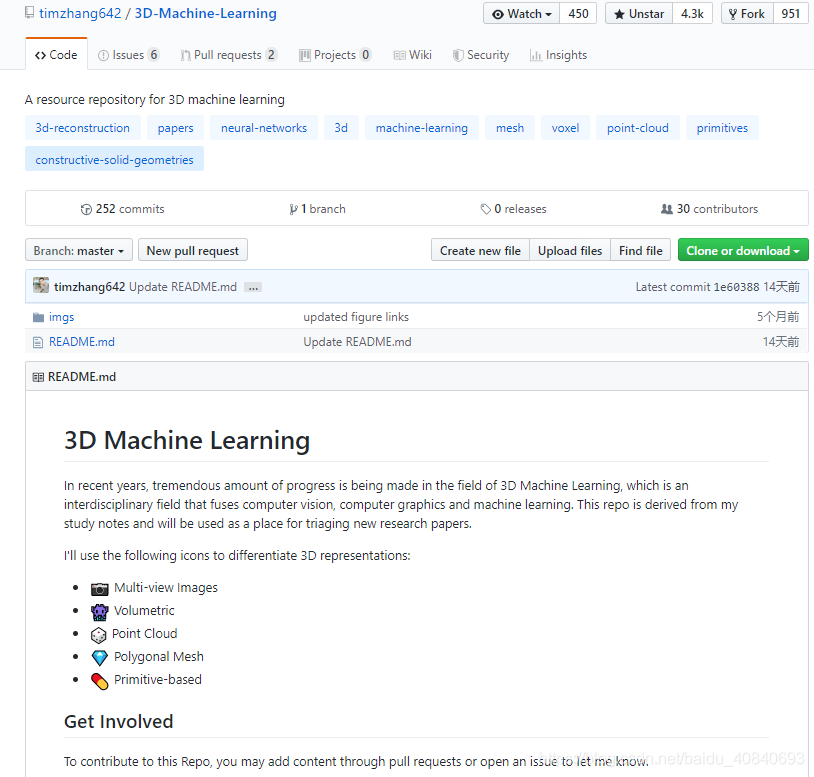Click the branch icon beside 1 branch
This screenshot has height=777, width=814.
pyautogui.click(x=293, y=209)
